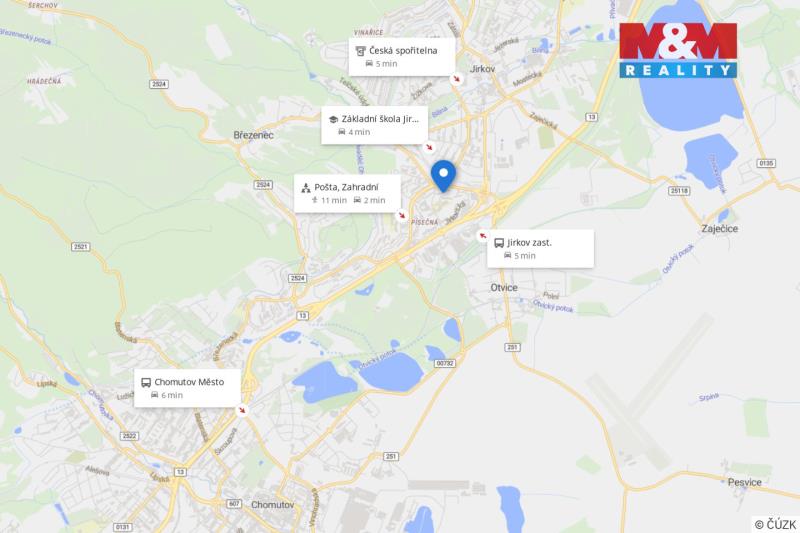The image size is (800, 533).
Task: Click the red arrow marker near Chomutov Město
Action: click(242, 410)
